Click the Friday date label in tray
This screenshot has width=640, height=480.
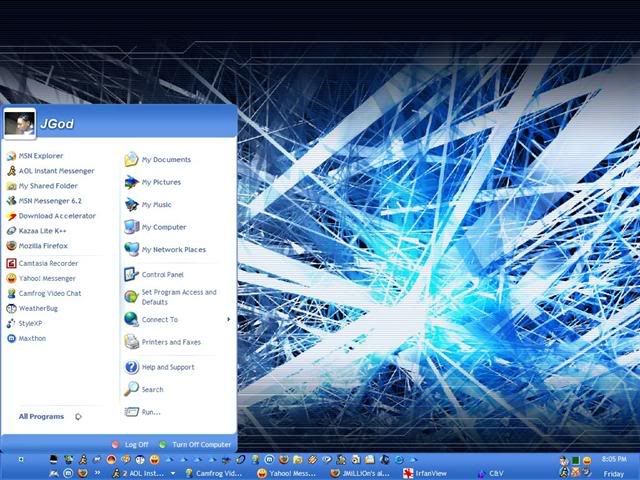(x=613, y=474)
